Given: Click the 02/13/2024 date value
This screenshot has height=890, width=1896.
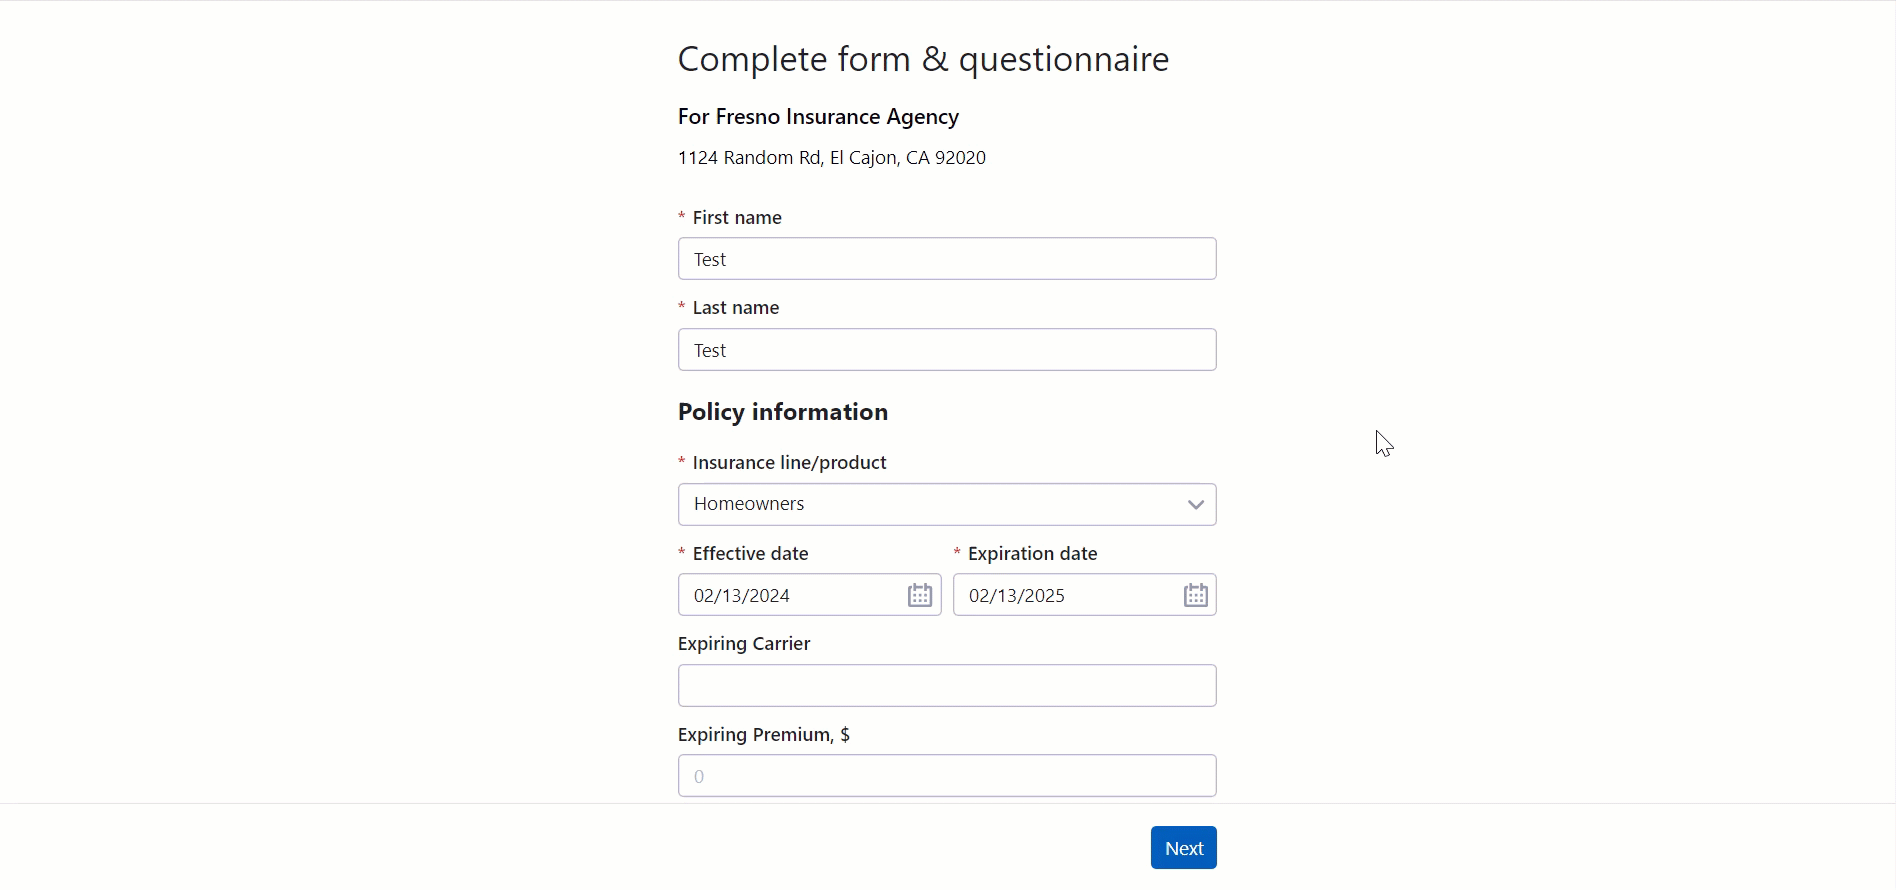Looking at the screenshot, I should click(741, 594).
